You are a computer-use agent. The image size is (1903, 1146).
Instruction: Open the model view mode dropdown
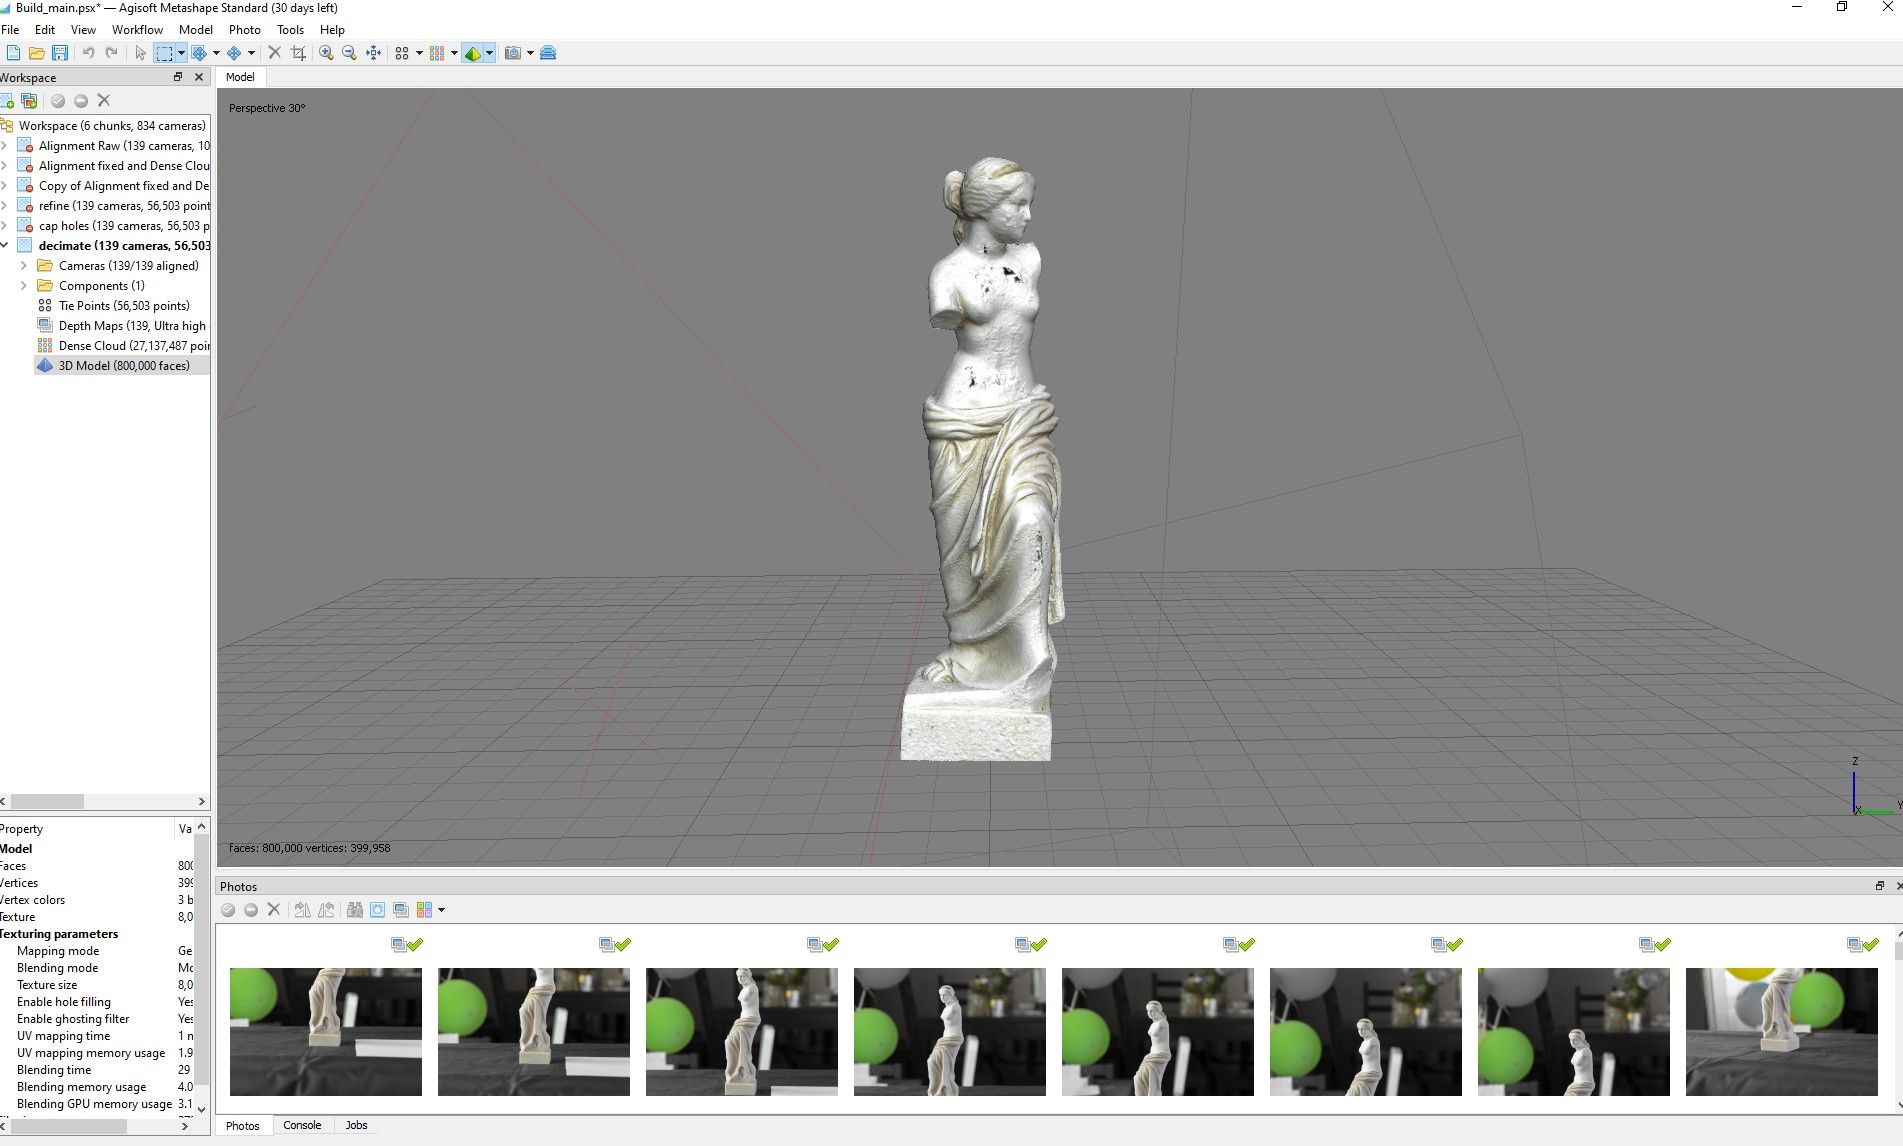pos(490,53)
